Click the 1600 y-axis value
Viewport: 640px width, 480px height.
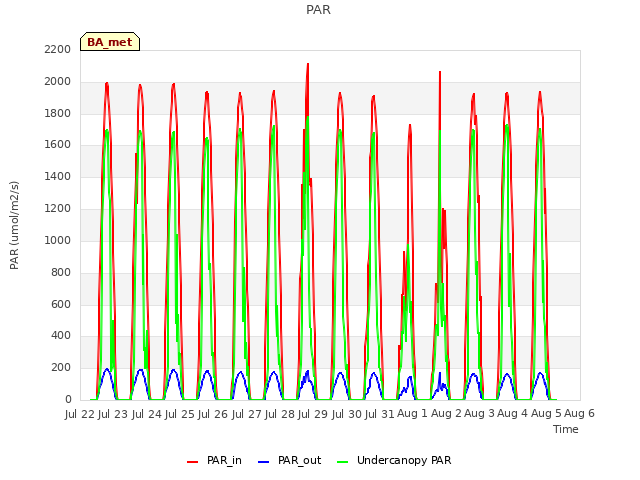pos(58,145)
